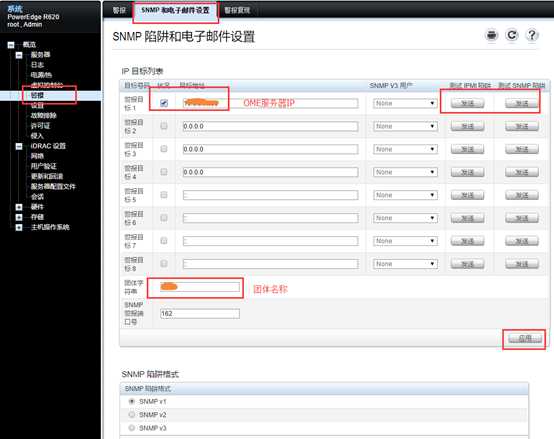Select the SNMP 和电子邮件设置 tab
The height and width of the screenshot is (439, 554).
[175, 10]
